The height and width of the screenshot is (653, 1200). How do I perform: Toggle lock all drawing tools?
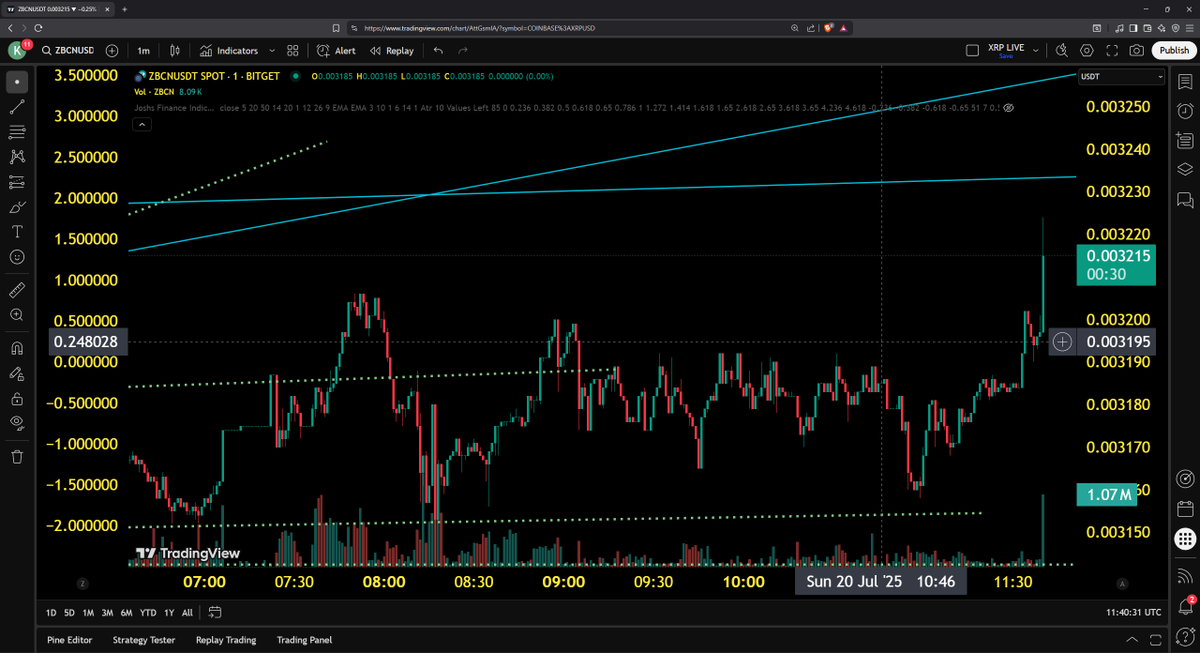coord(17,398)
